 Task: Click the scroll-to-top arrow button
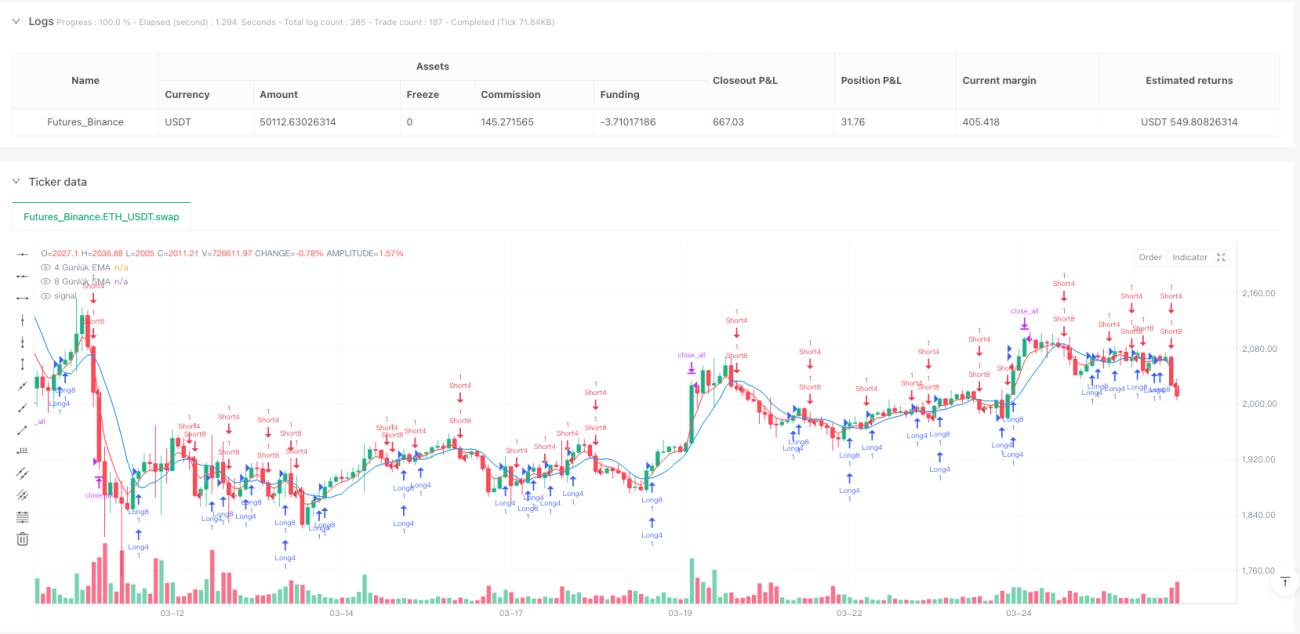(x=1285, y=580)
